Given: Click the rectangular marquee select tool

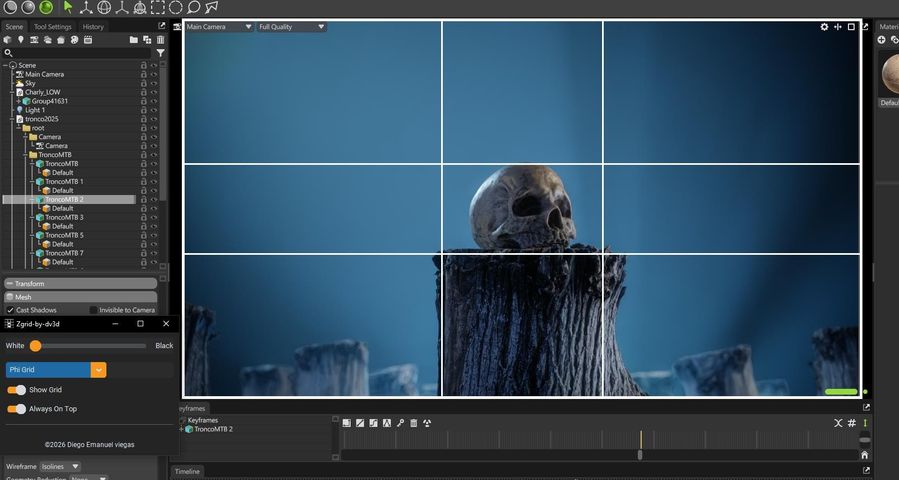Looking at the screenshot, I should (158, 7).
